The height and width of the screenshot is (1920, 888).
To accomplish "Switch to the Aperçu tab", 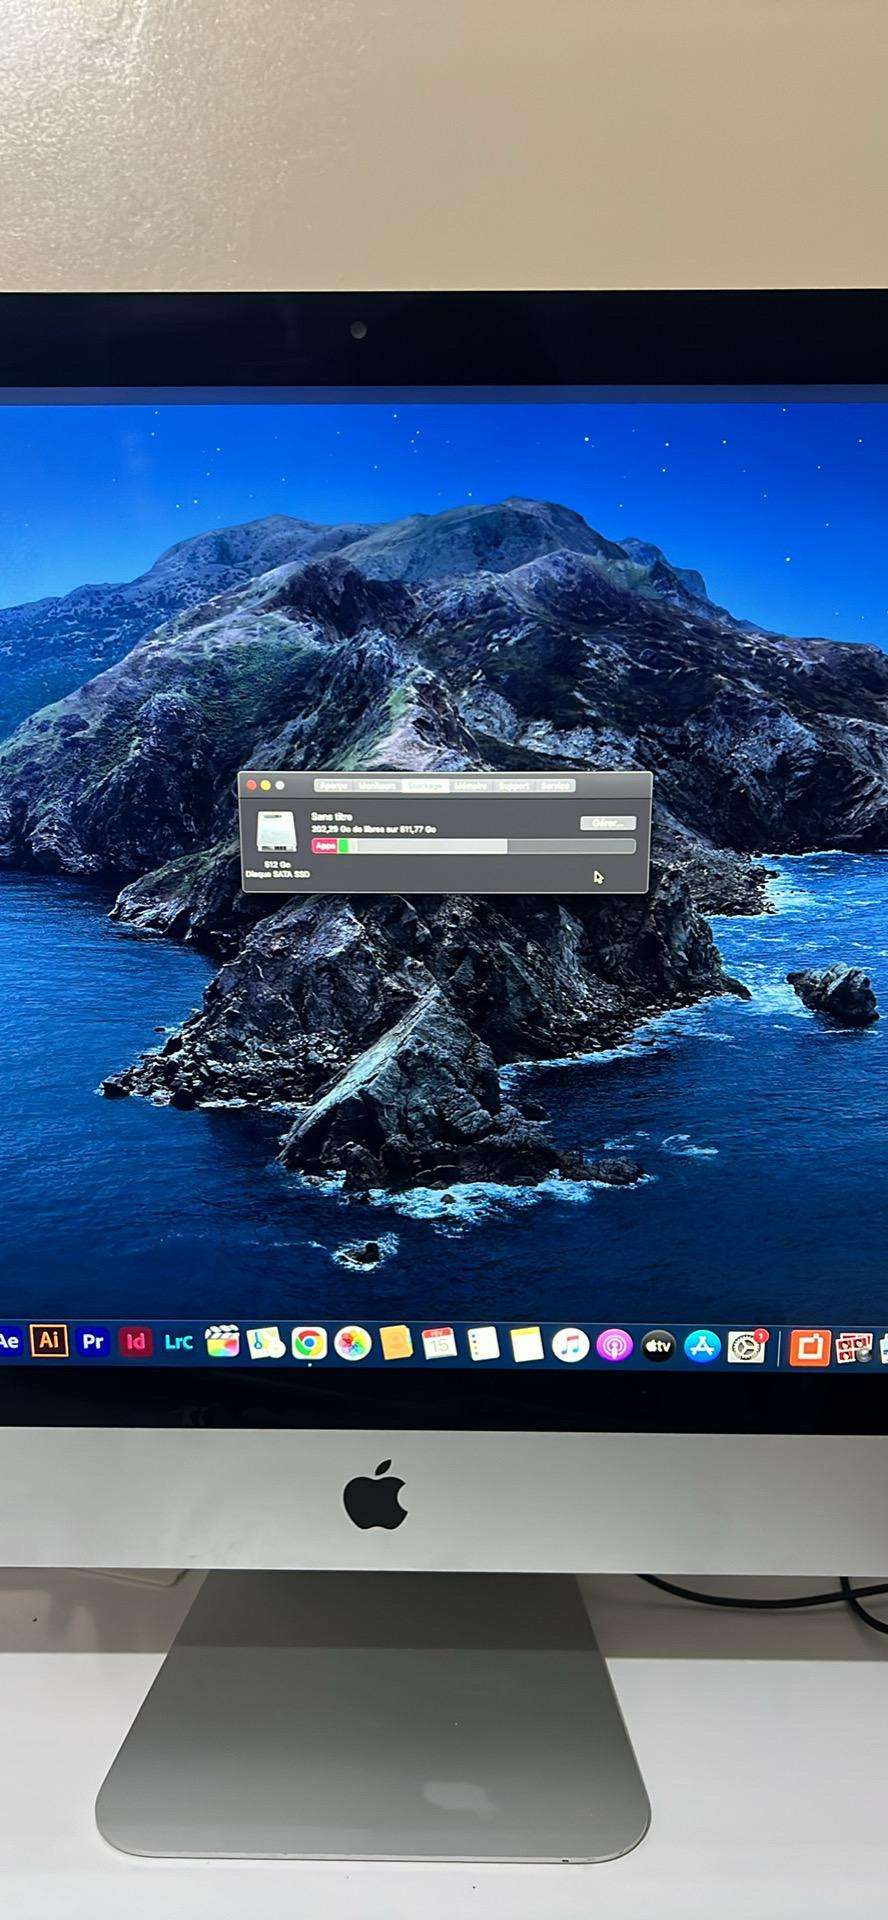I will 332,786.
